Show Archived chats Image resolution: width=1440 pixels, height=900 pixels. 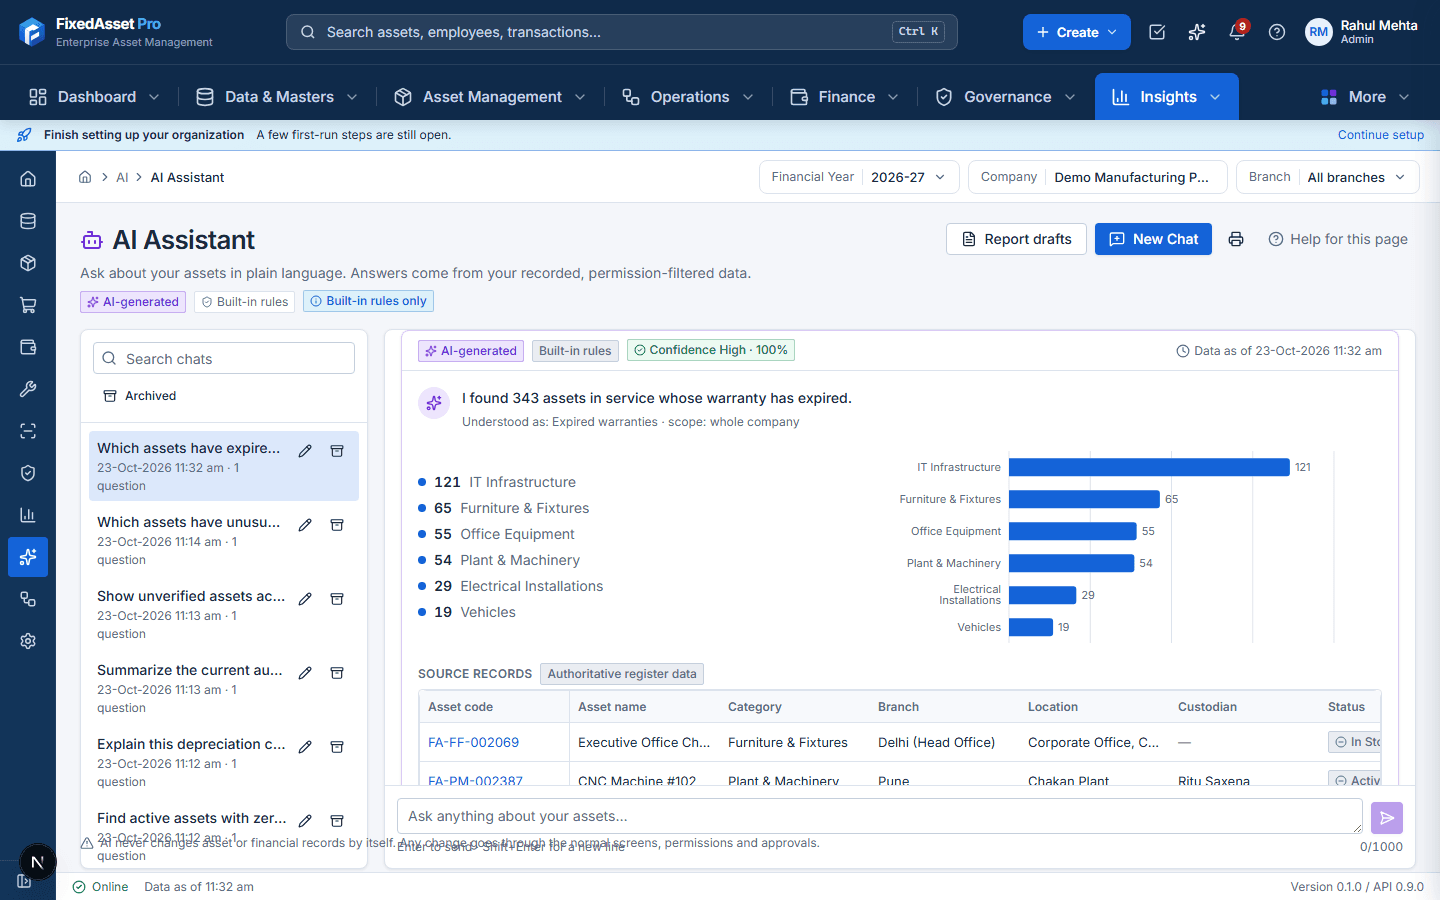140,396
